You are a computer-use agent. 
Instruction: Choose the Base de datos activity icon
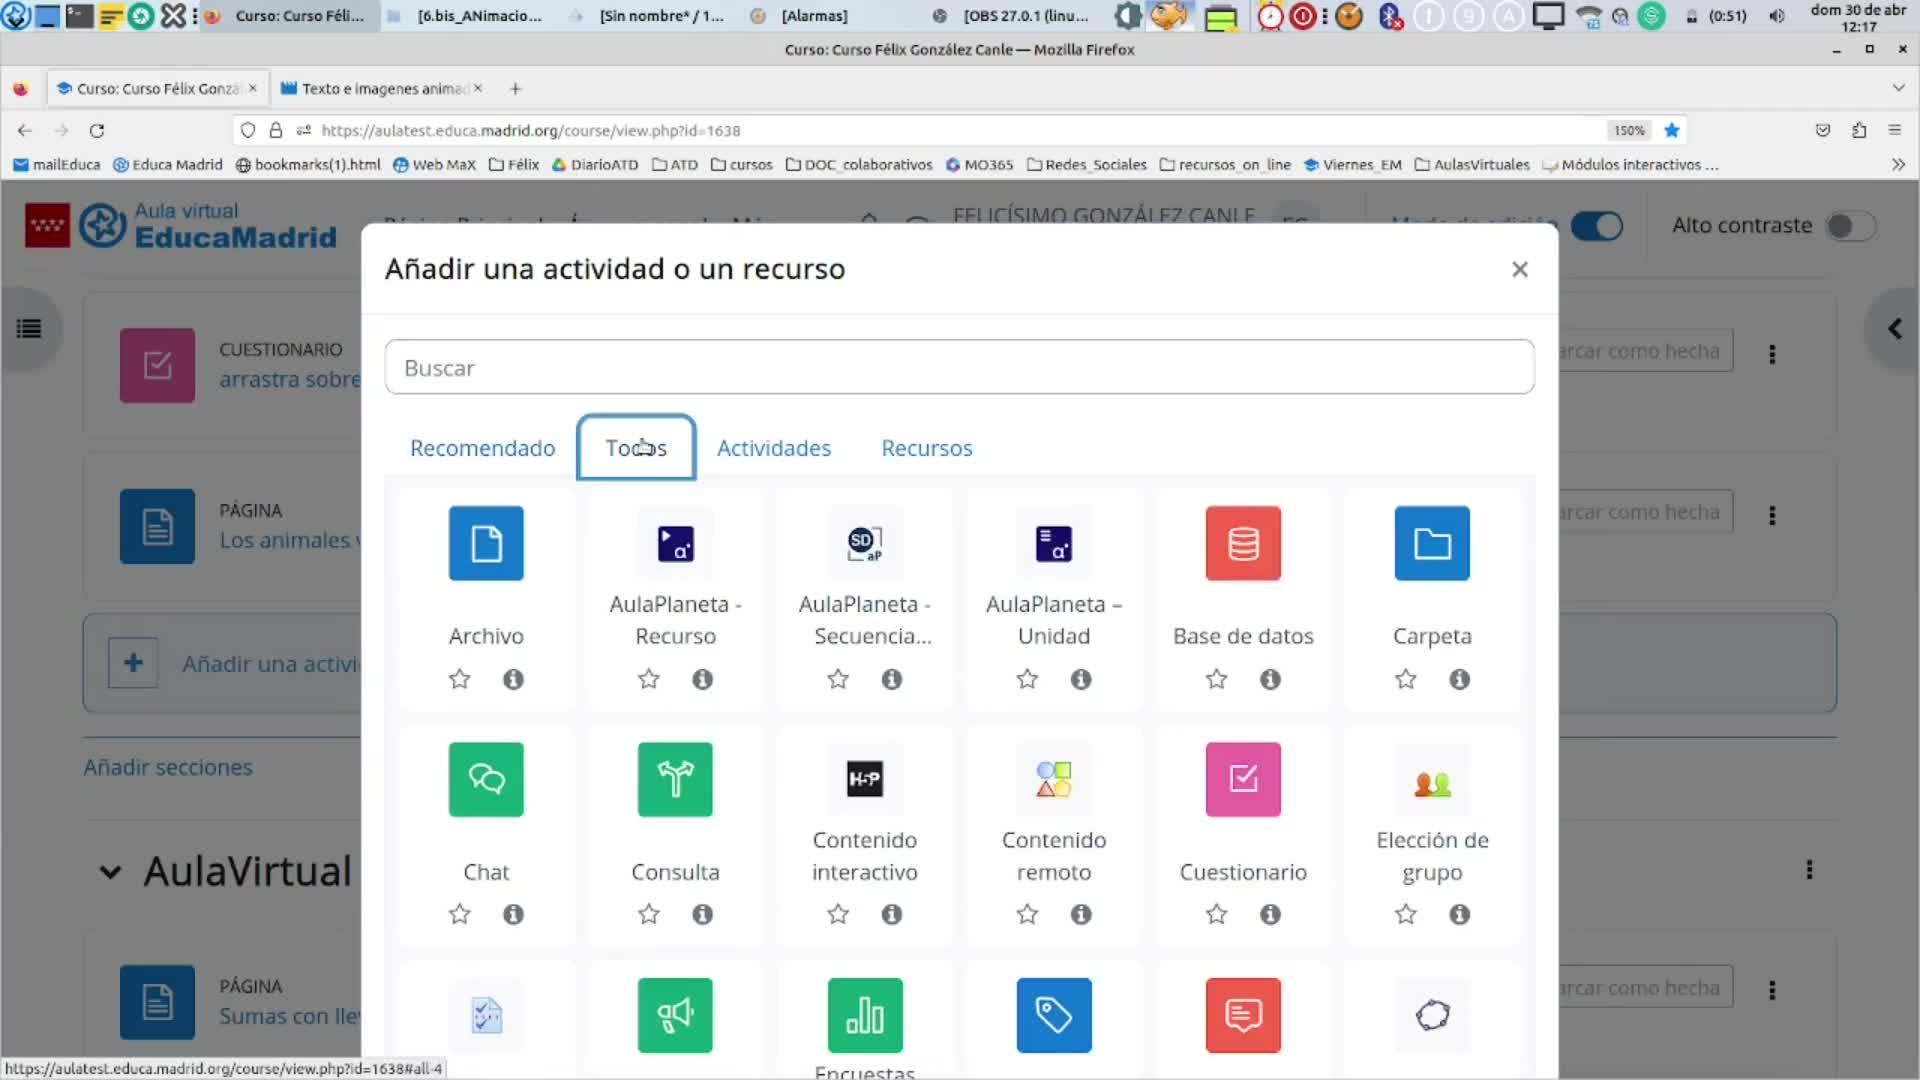[x=1243, y=543]
